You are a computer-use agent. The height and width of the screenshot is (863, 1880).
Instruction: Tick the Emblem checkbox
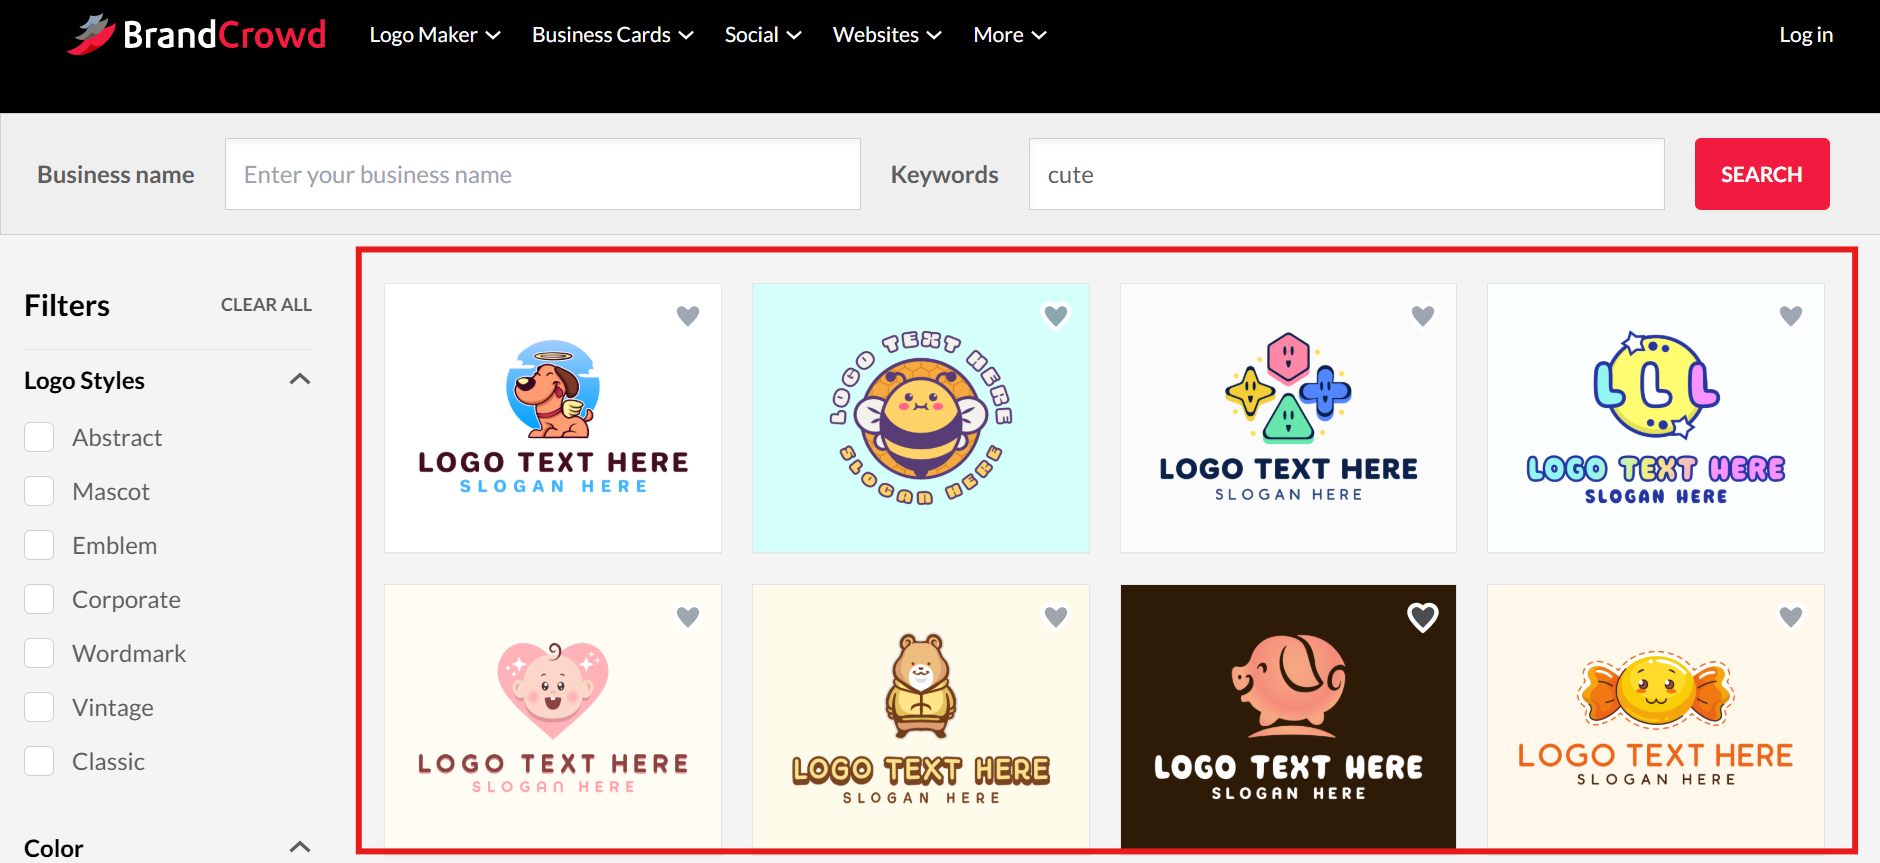point(39,545)
